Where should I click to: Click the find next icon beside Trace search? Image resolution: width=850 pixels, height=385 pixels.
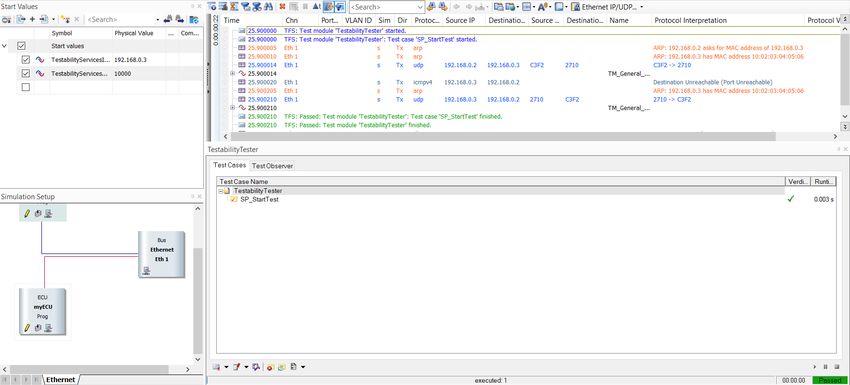(x=443, y=7)
